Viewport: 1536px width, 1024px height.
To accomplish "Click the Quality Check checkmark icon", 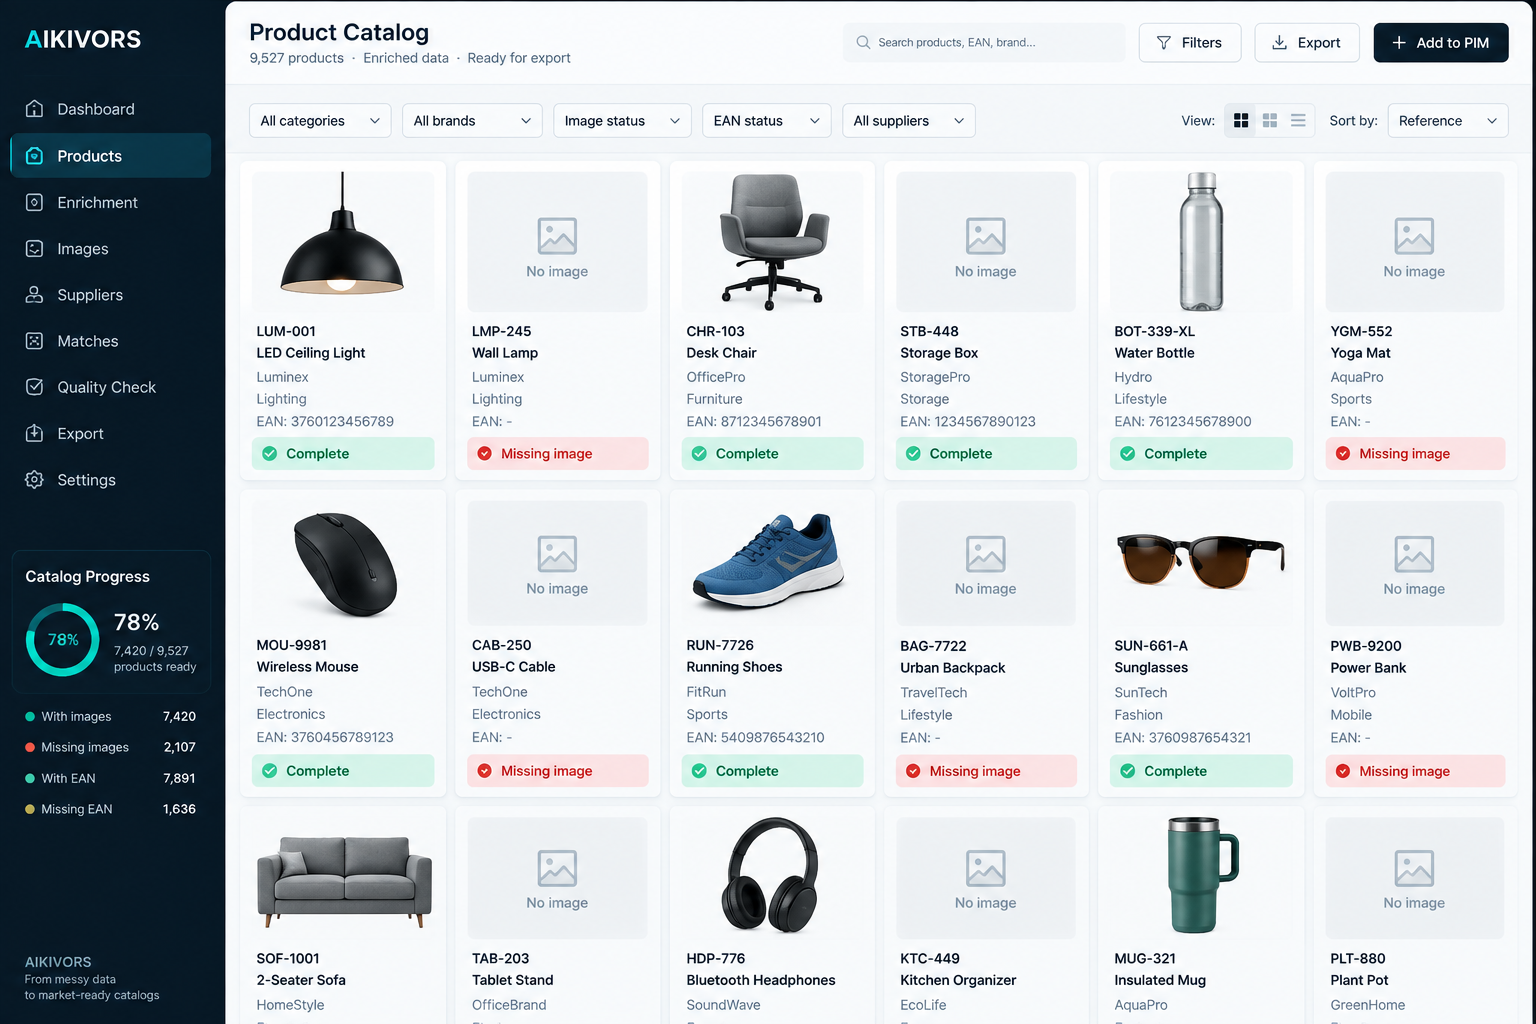I will (x=34, y=387).
